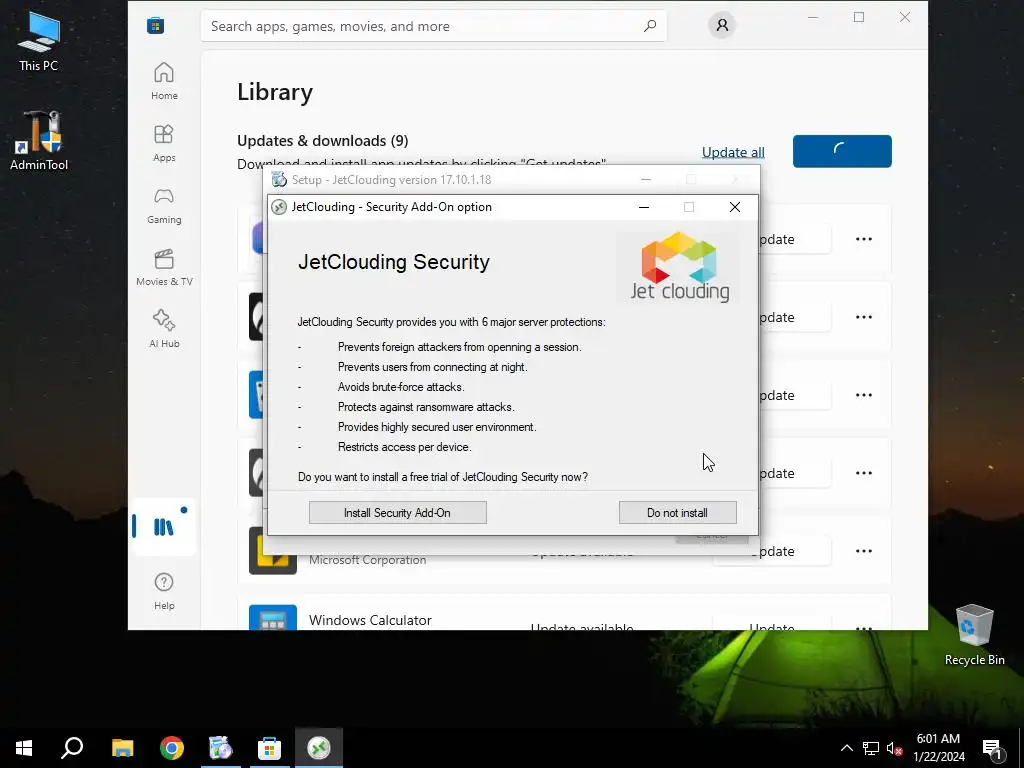Viewport: 1024px width, 768px height.
Task: Click the magnifier search icon in Store
Action: (650, 26)
